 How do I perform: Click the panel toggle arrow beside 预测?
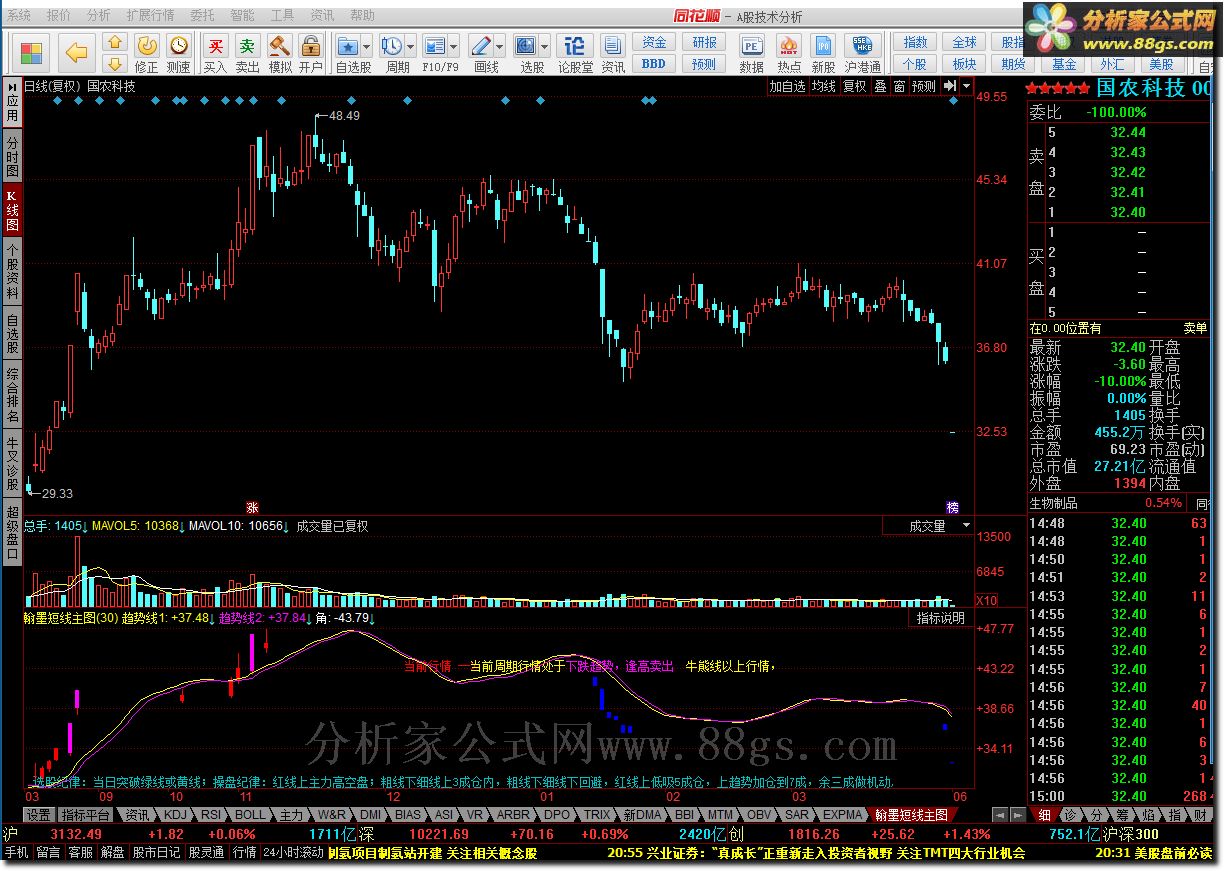click(948, 87)
